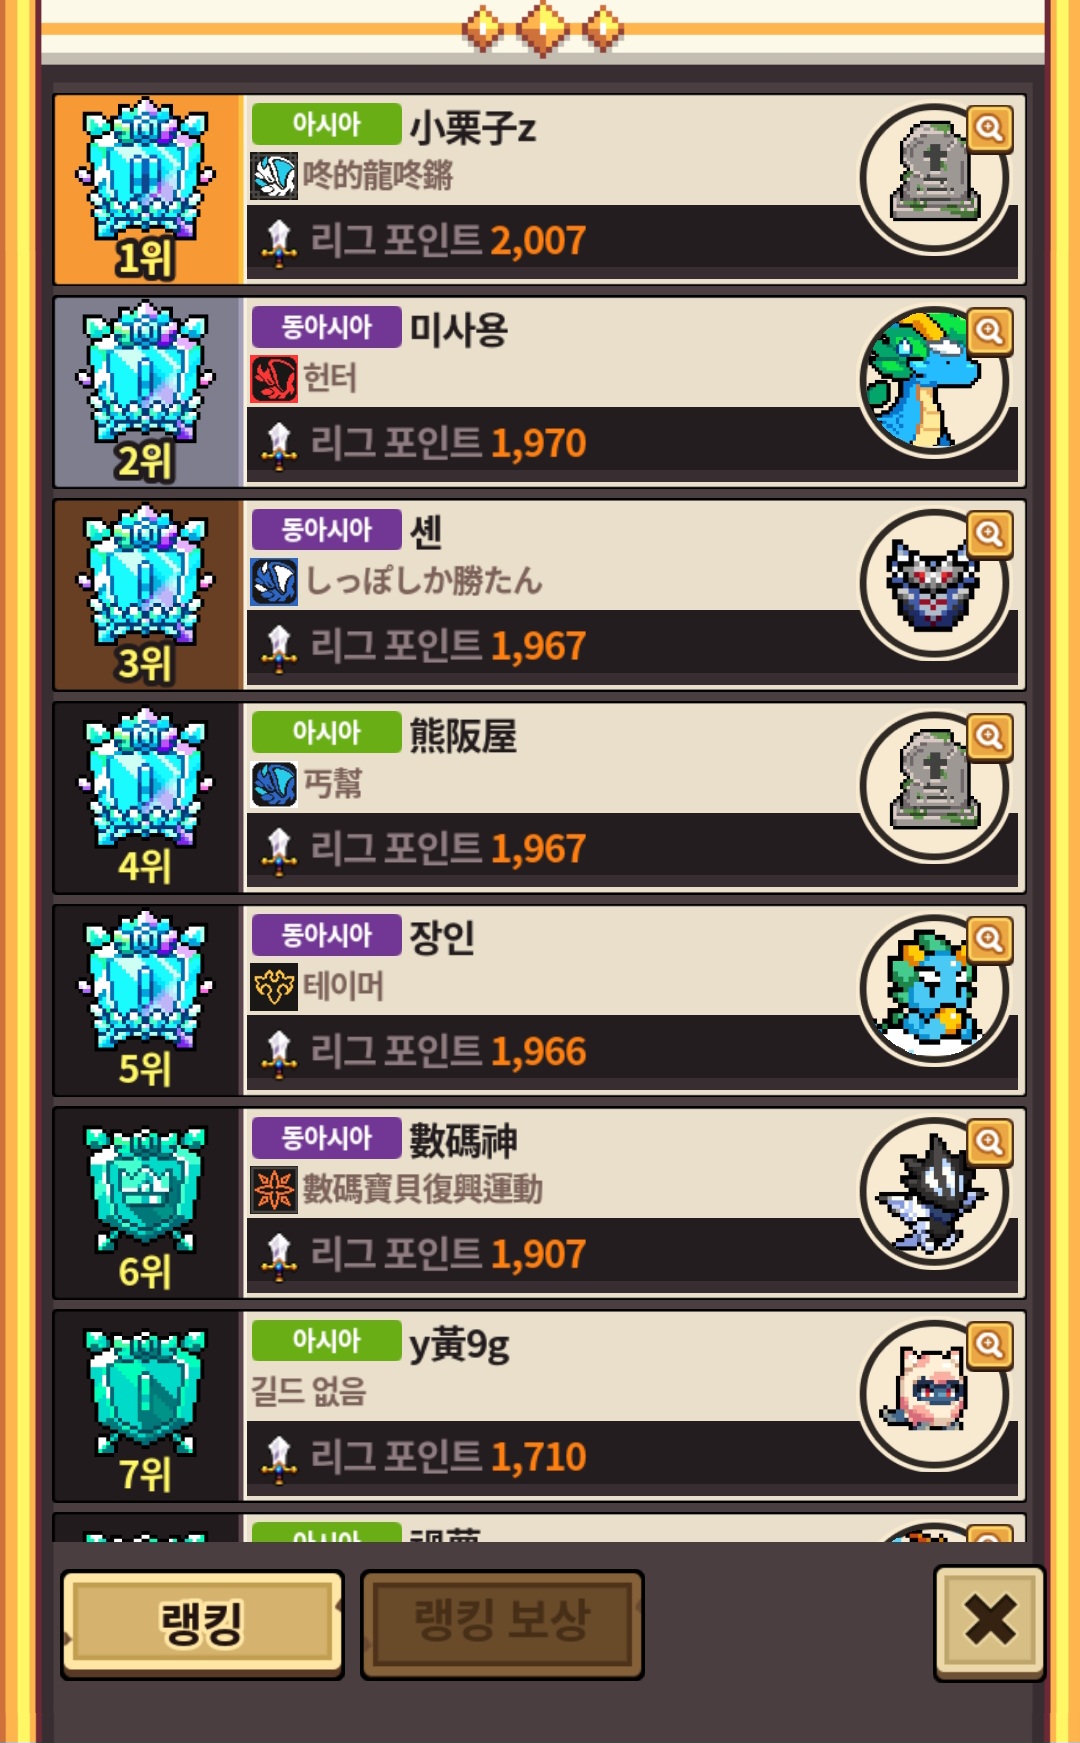Tap the tombstone avatar of 小栗子z
This screenshot has width=1080, height=1743.
(x=935, y=178)
